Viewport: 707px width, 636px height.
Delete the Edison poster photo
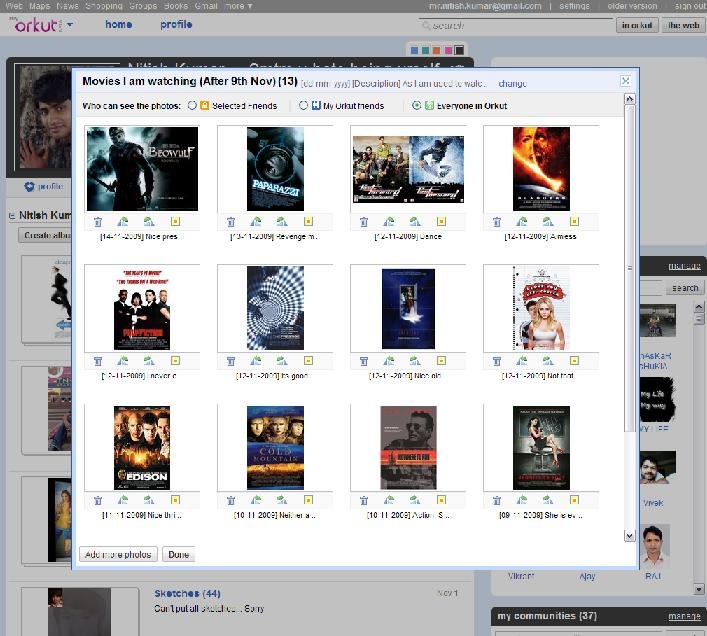(x=98, y=500)
